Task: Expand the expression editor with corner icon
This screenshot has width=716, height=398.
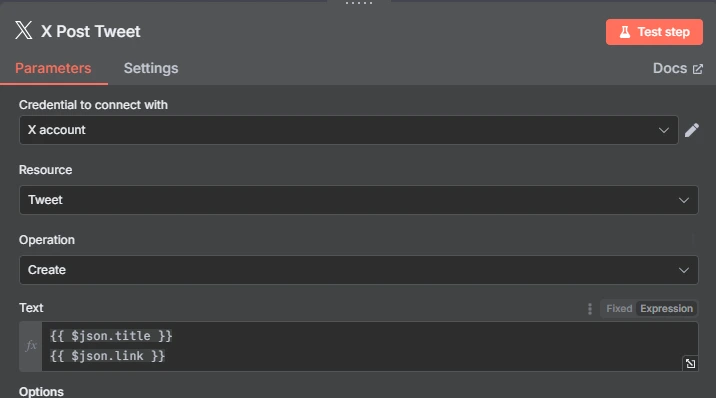Action: (690, 363)
